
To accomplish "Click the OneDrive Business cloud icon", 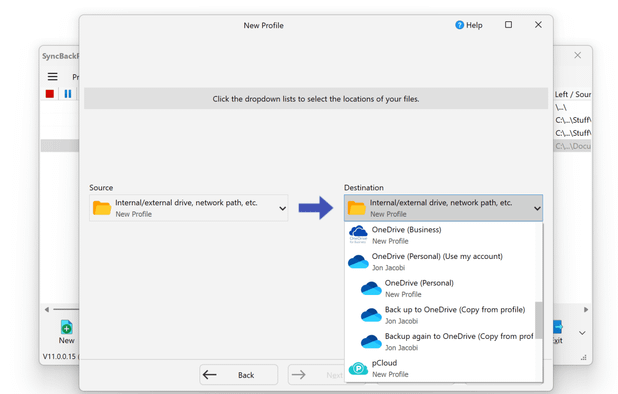I will click(358, 234).
